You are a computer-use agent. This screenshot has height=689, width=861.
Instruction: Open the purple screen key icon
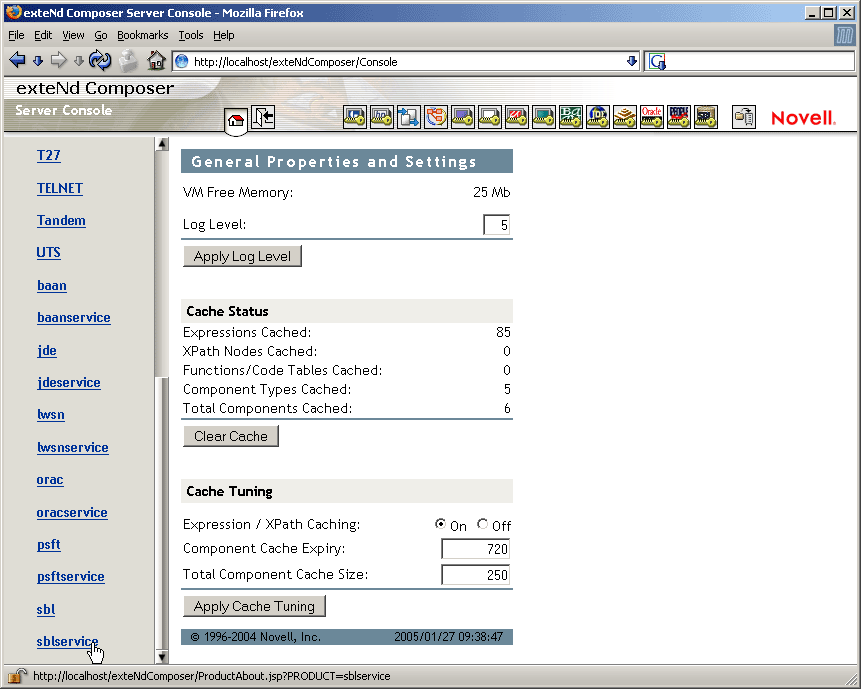point(462,117)
